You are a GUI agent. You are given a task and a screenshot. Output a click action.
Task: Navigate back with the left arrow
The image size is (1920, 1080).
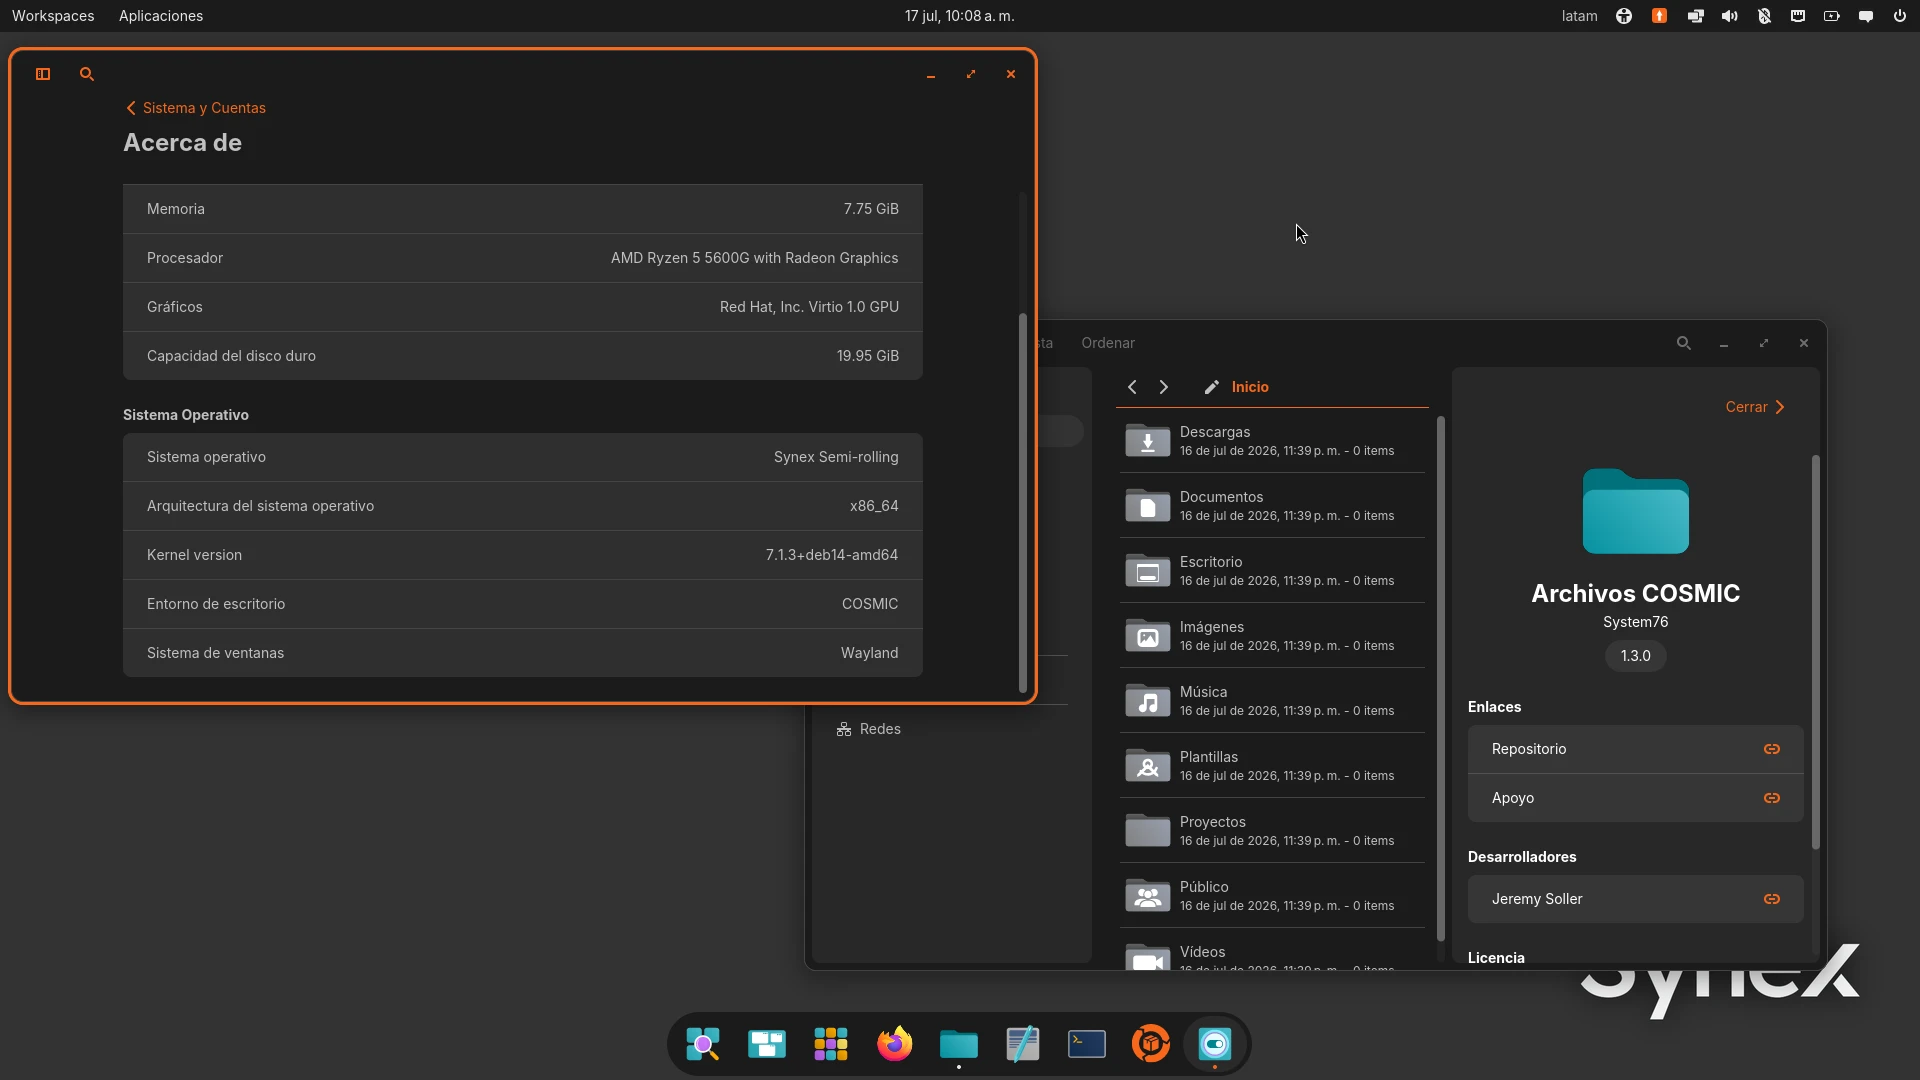[x=1132, y=387]
